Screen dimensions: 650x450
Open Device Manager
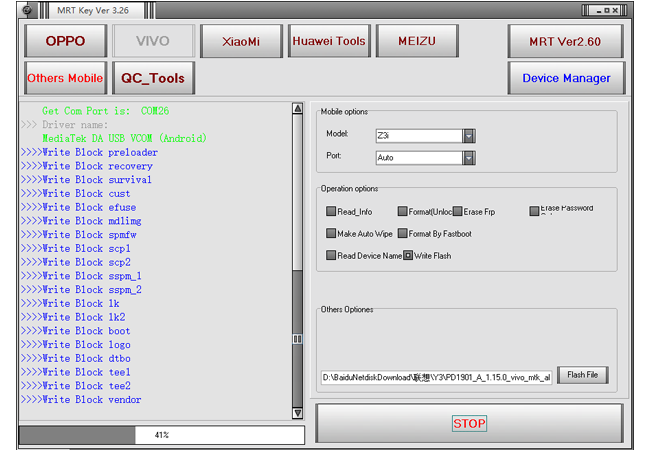[x=566, y=78]
